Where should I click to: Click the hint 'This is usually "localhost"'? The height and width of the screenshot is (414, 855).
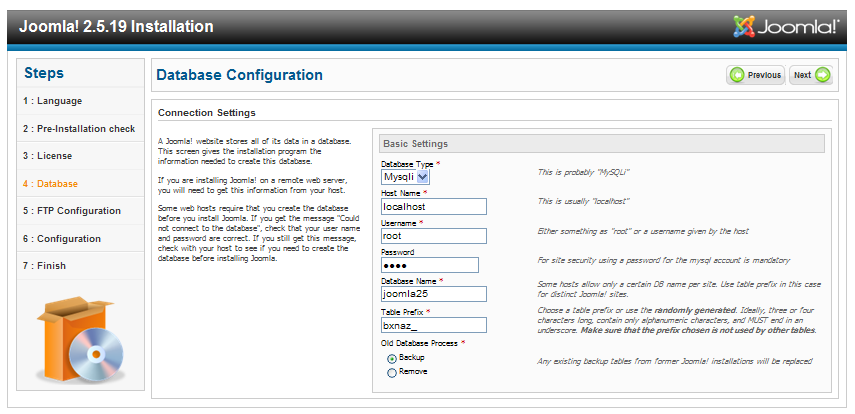584,201
